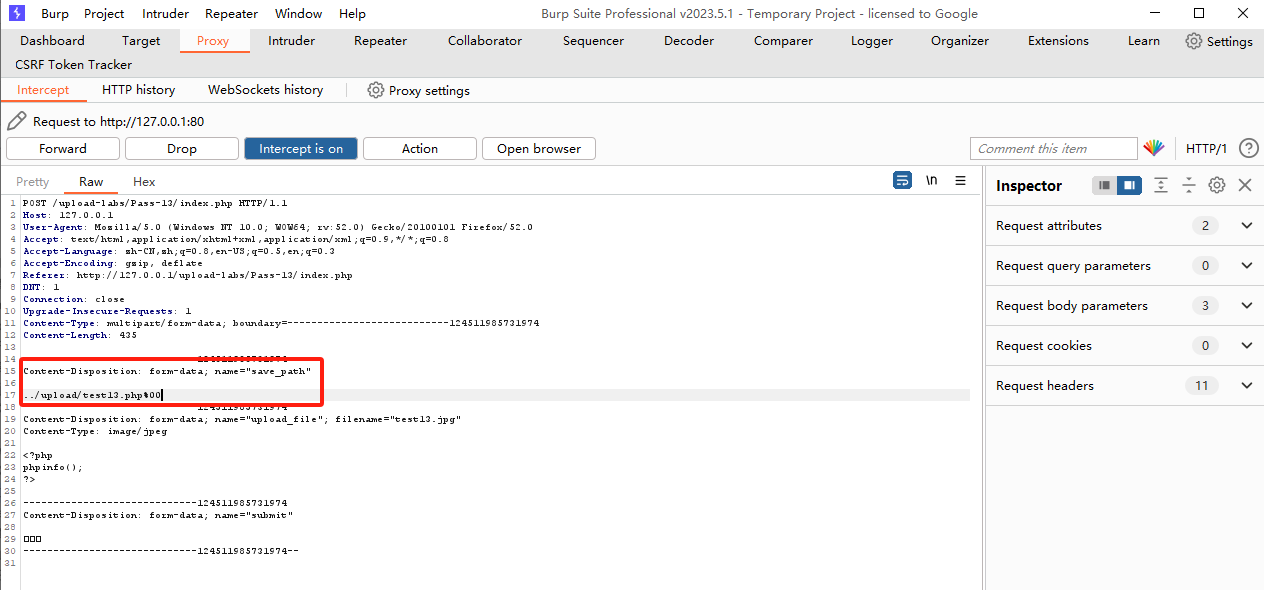This screenshot has width=1264, height=590.
Task: Switch editor to Raw view
Action: [91, 182]
